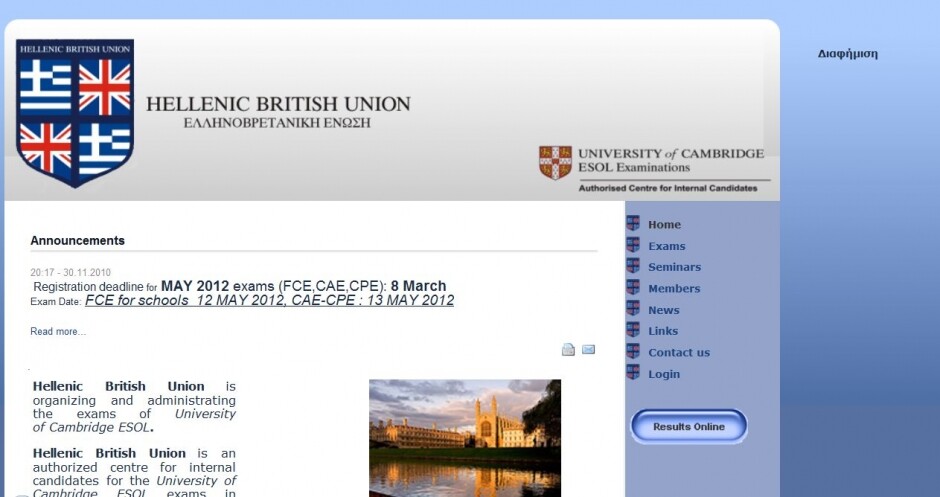Click the email envelope icon below the announcement
Screen dimensions: 940x497
click(589, 349)
